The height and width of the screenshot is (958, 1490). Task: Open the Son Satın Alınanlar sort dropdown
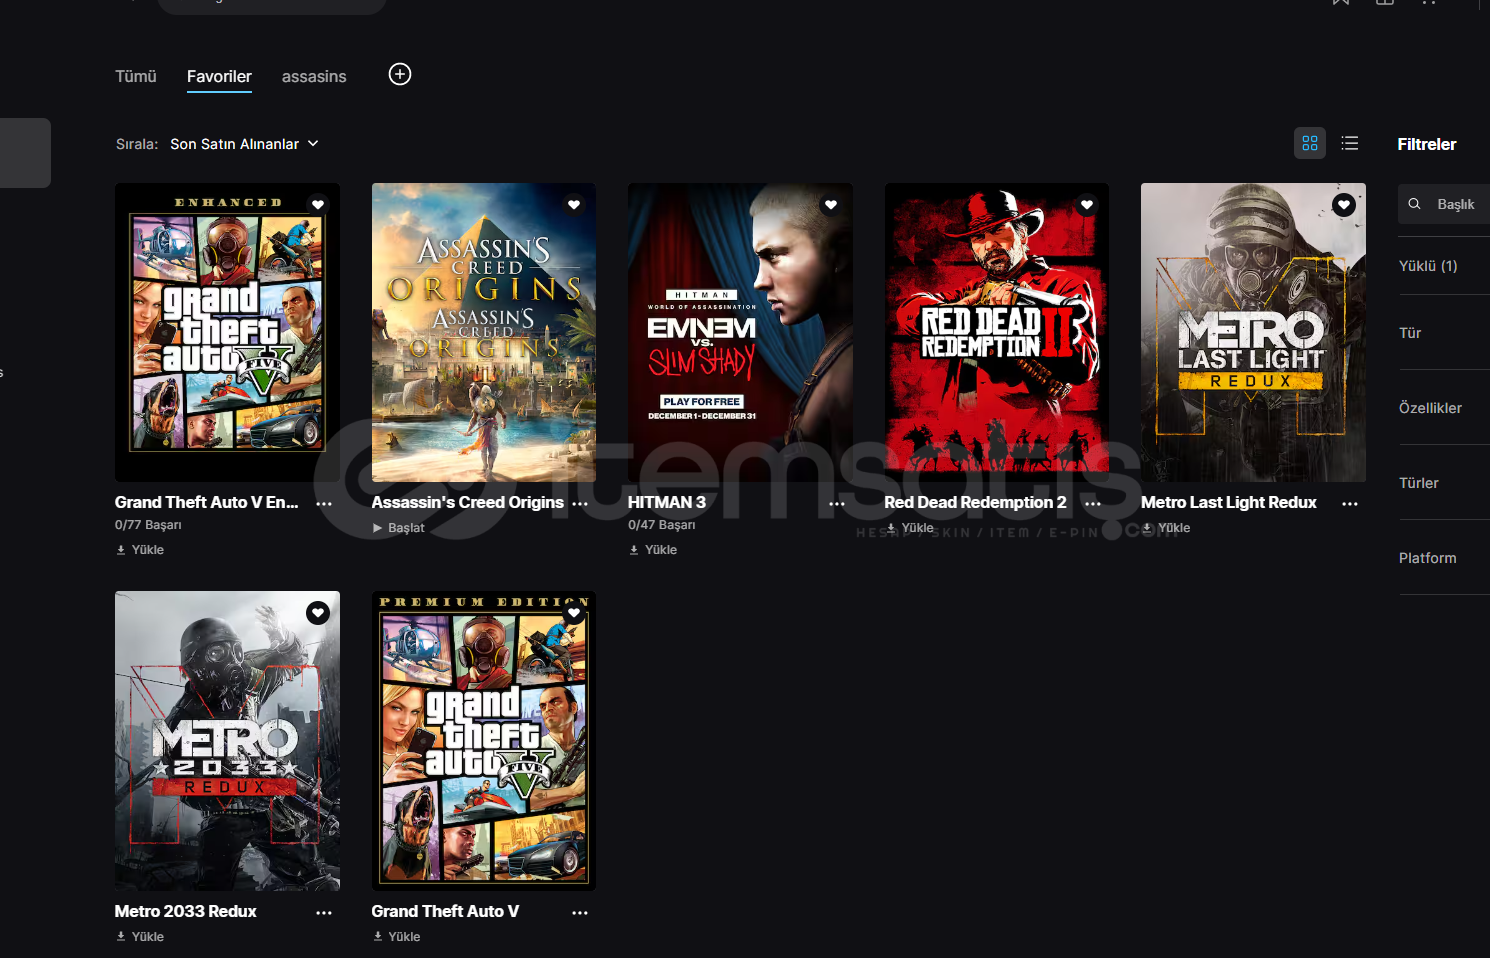245,144
